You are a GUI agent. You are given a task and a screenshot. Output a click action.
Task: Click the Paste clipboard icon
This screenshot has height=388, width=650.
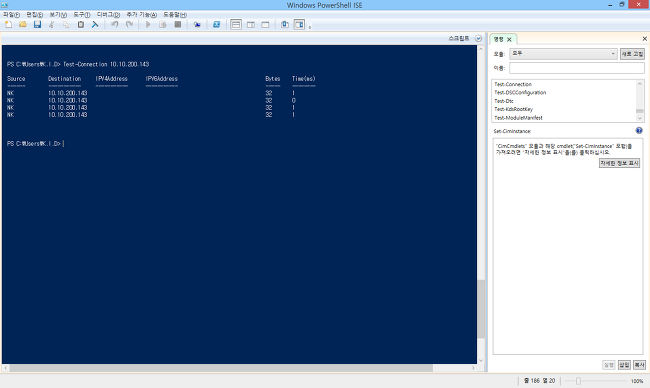point(81,24)
